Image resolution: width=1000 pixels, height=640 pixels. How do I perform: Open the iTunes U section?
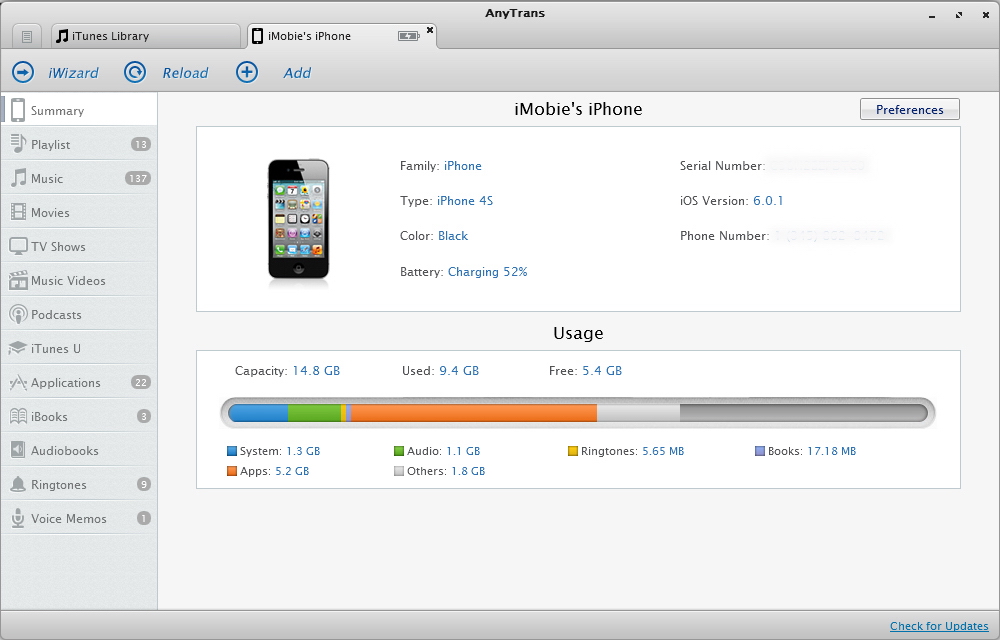pyautogui.click(x=56, y=349)
